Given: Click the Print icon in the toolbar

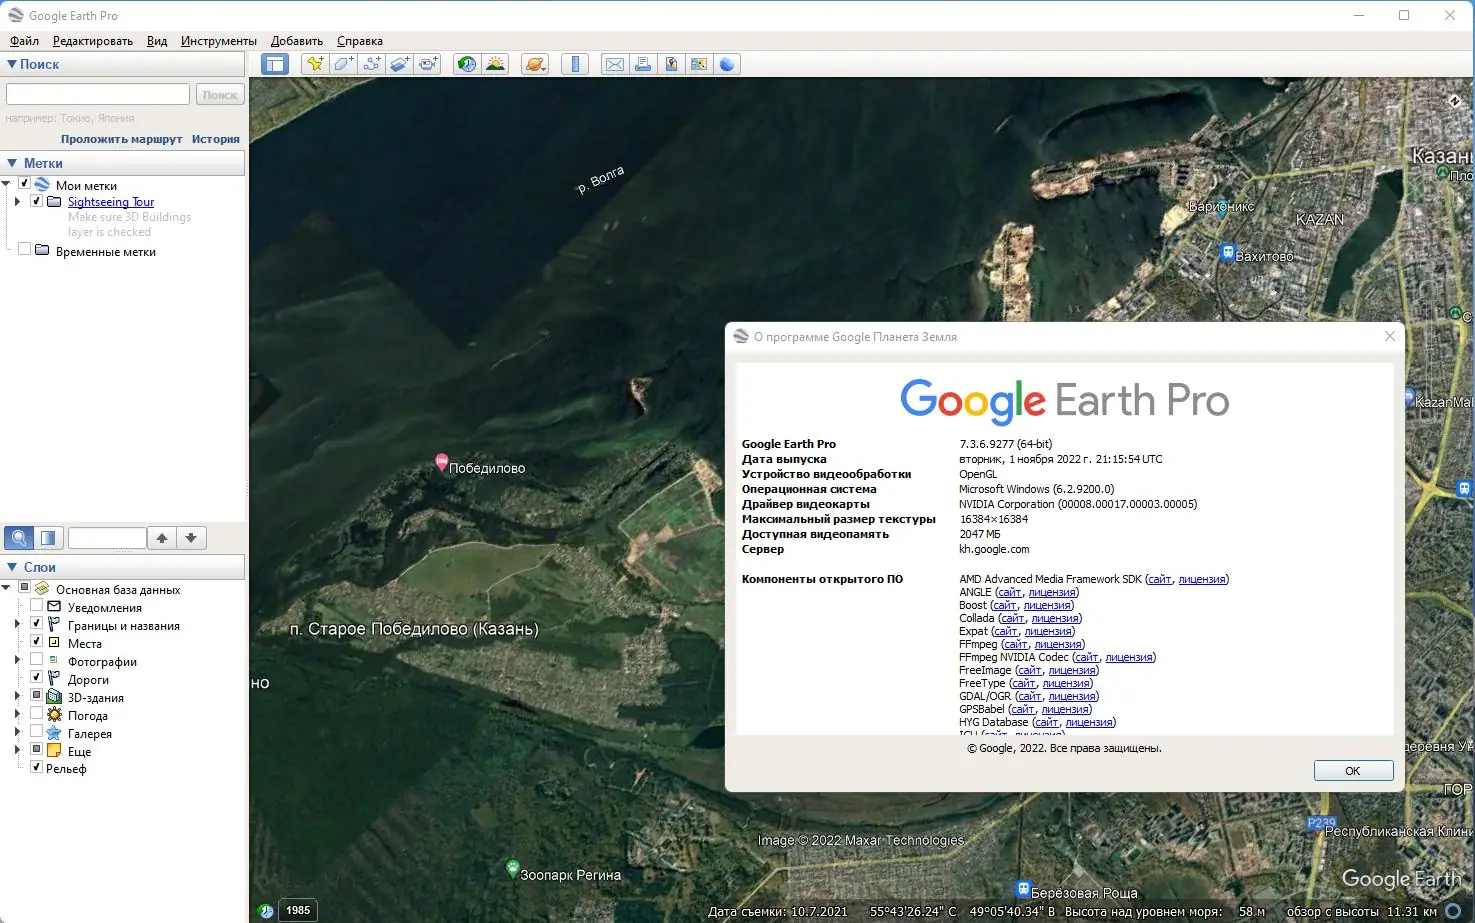Looking at the screenshot, I should click(641, 63).
